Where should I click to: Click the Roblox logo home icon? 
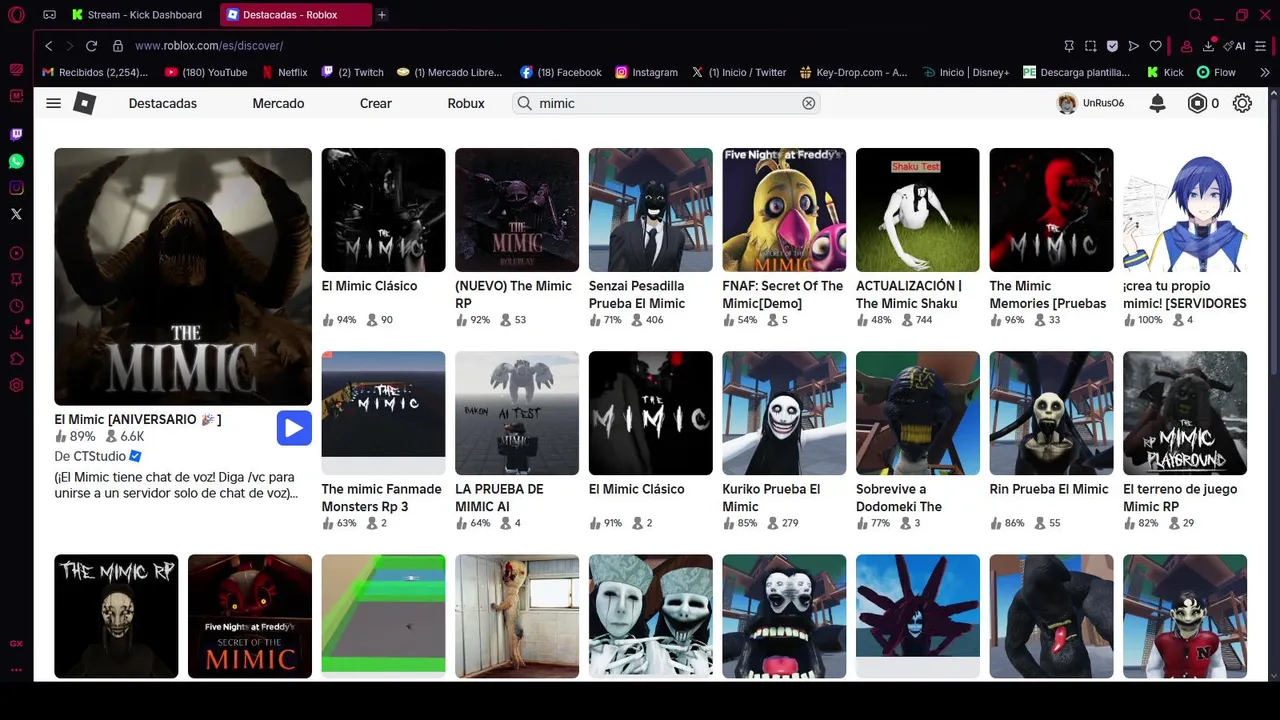[x=85, y=103]
